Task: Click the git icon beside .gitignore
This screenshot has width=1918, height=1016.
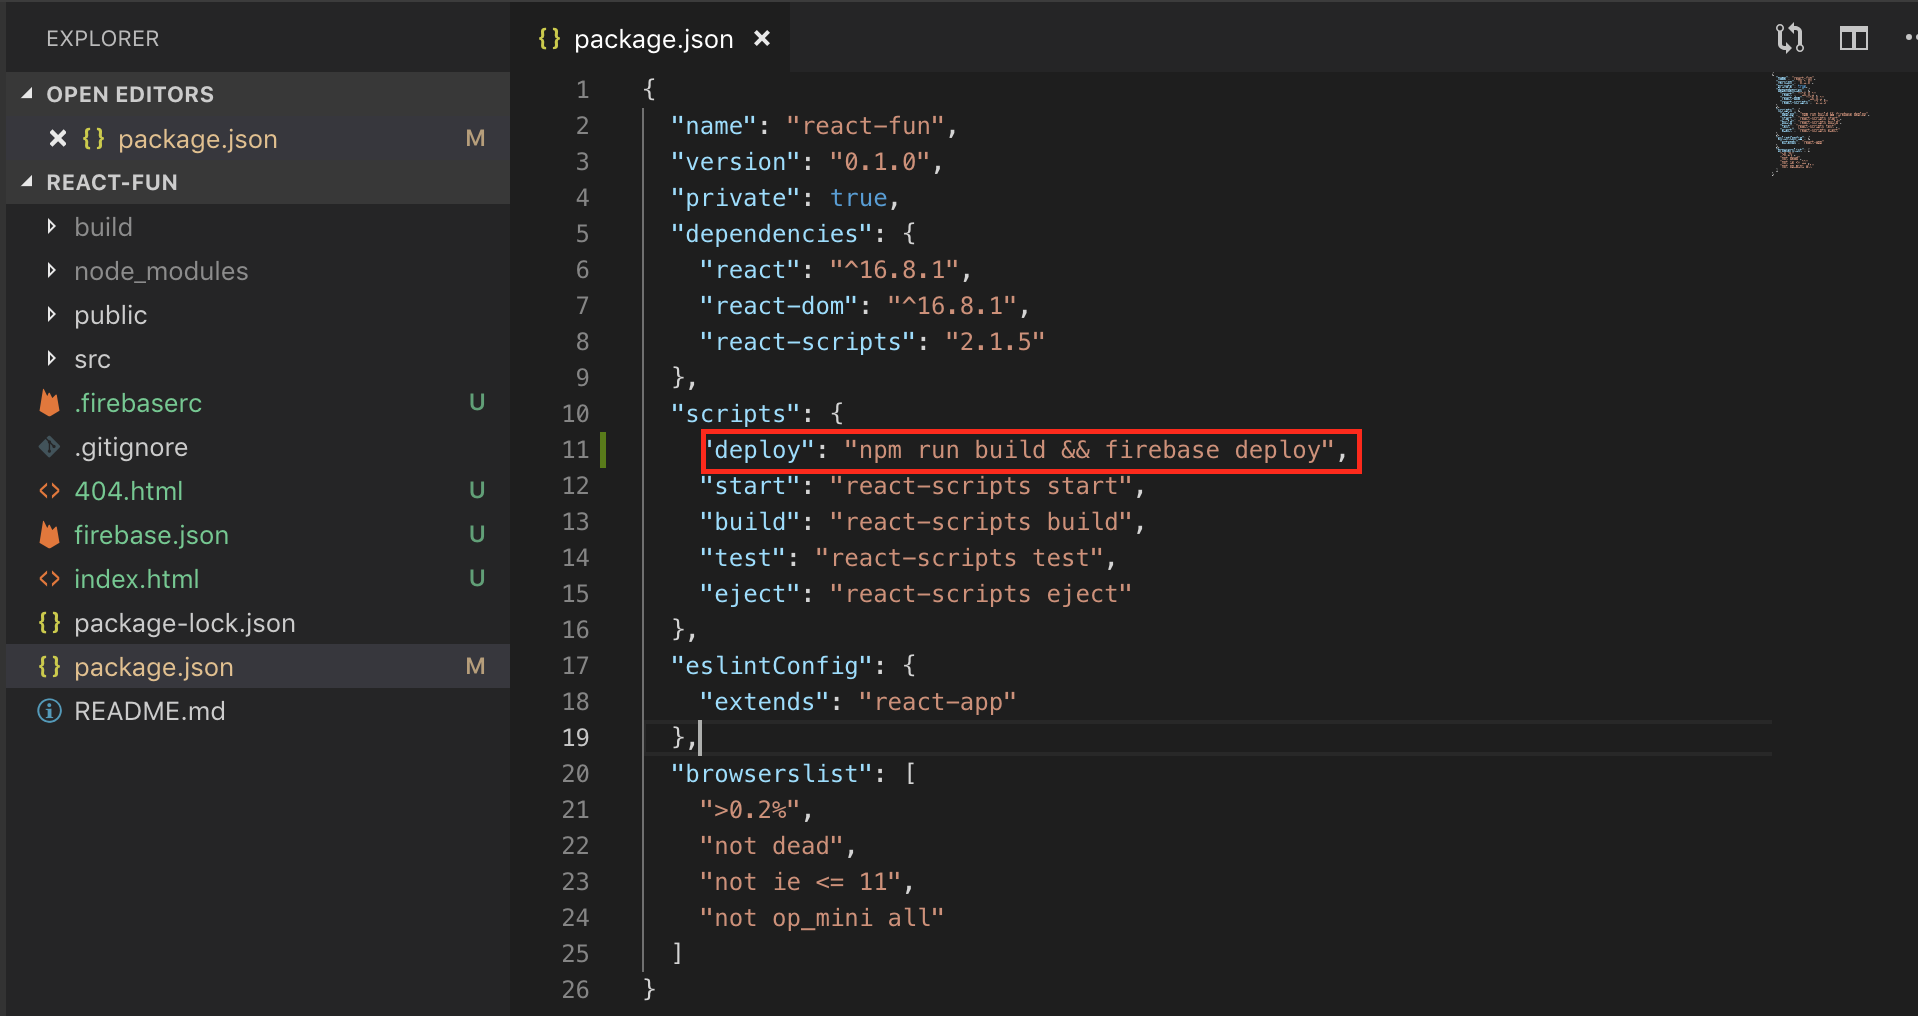Action: click(x=49, y=447)
